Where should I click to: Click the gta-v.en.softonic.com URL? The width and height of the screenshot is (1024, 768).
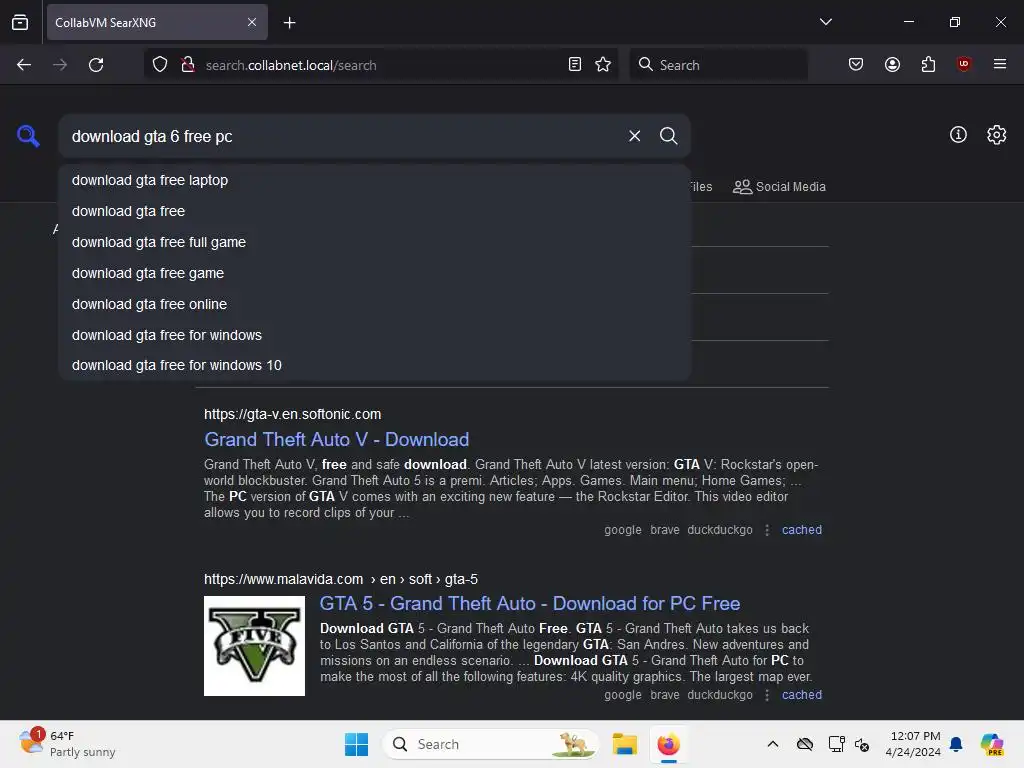coord(293,414)
